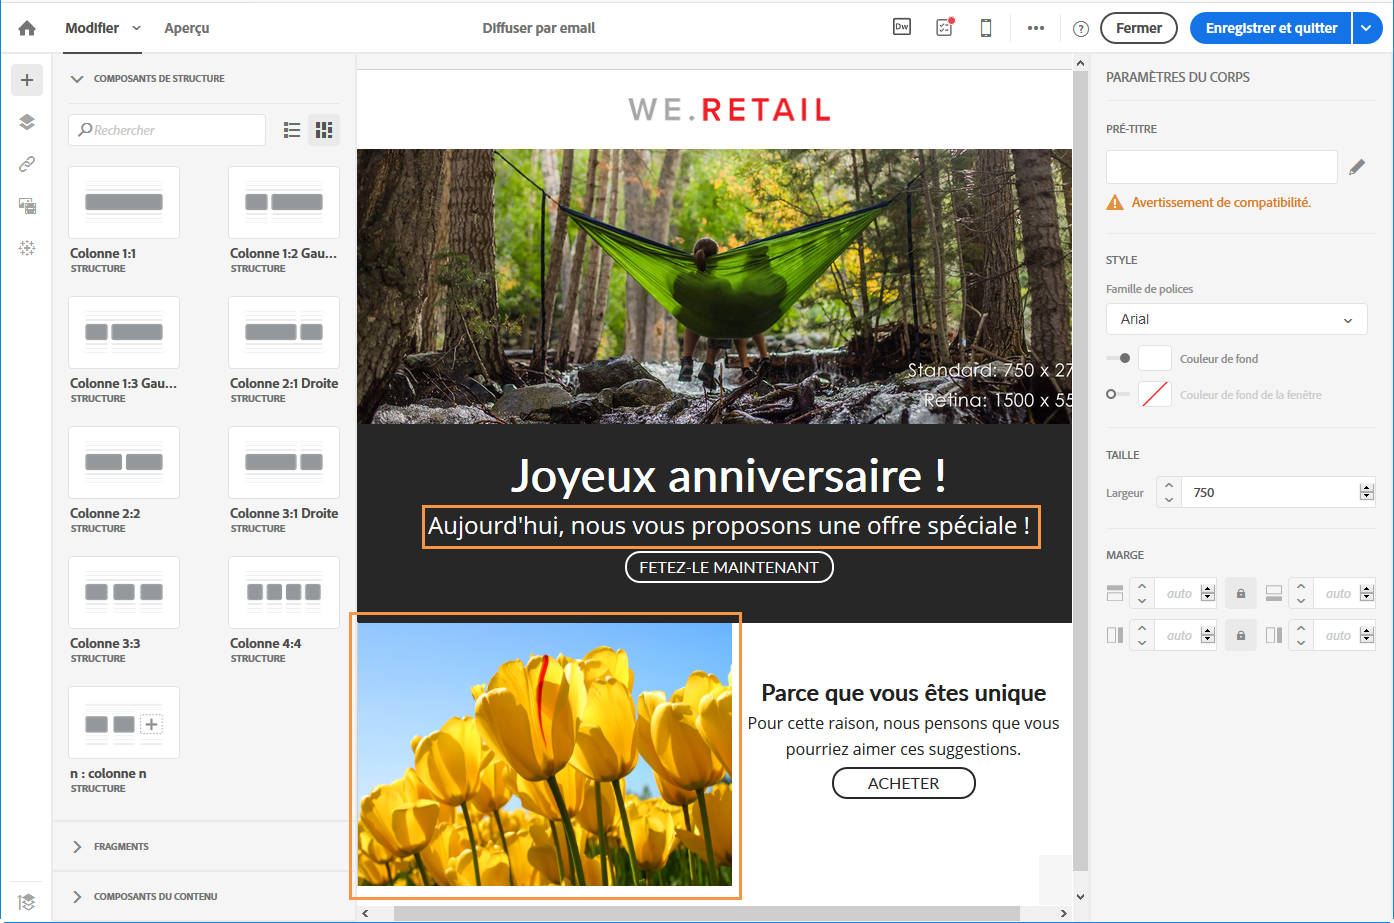Click the white Couleur de fond swatch

point(1155,358)
